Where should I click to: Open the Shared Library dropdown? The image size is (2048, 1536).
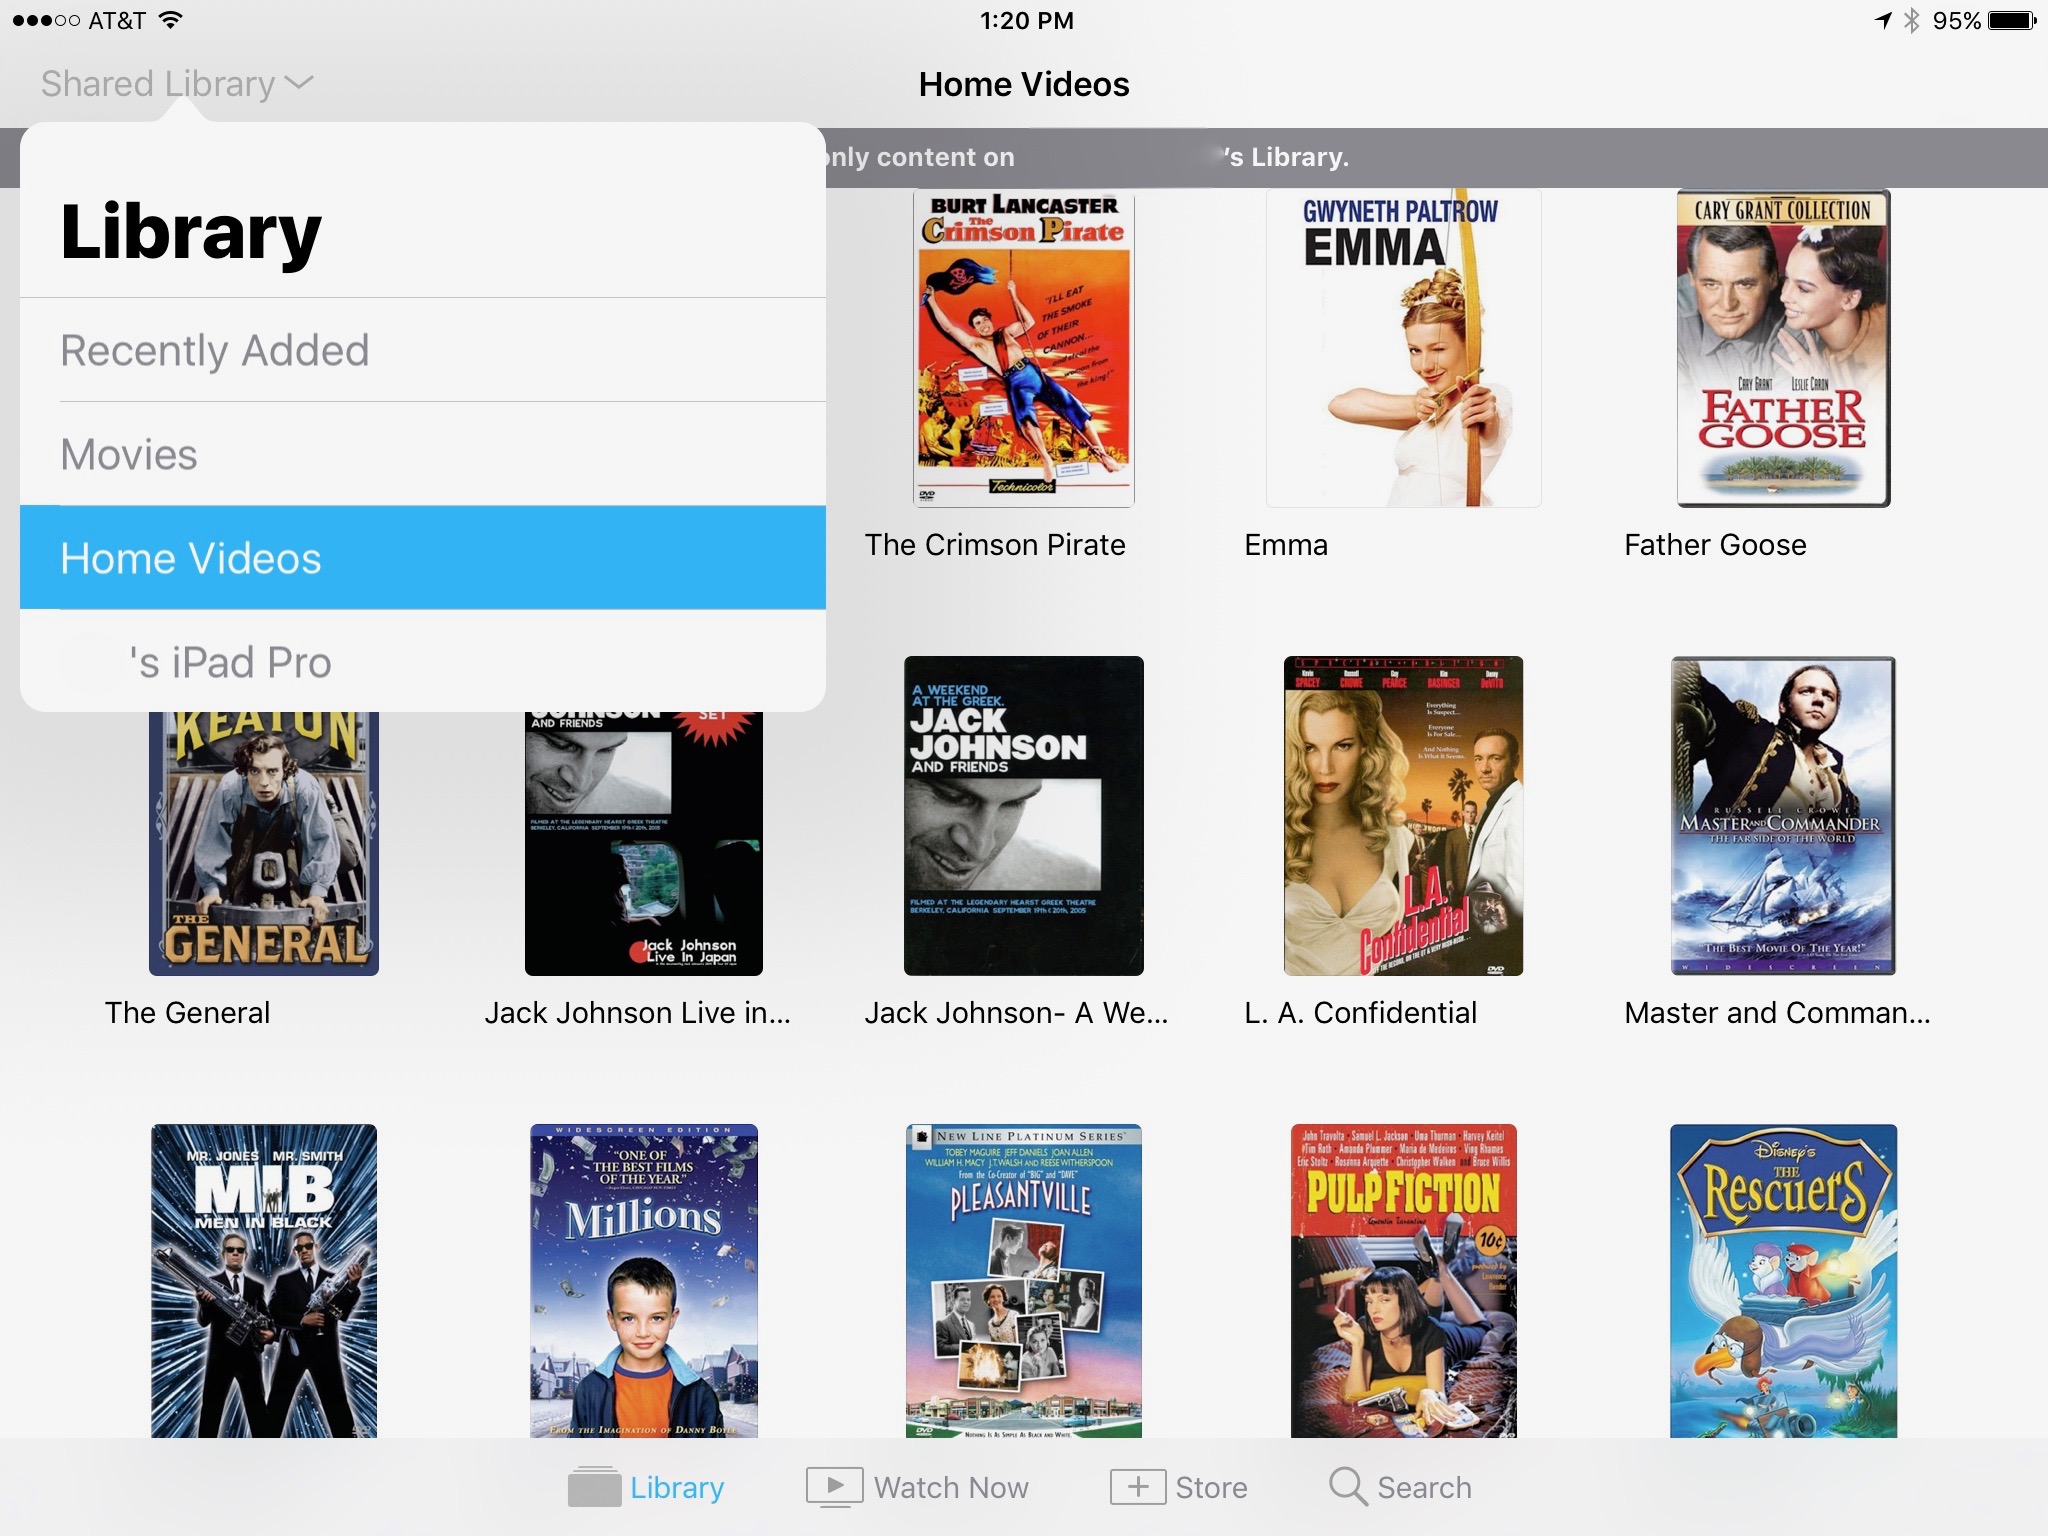click(177, 84)
